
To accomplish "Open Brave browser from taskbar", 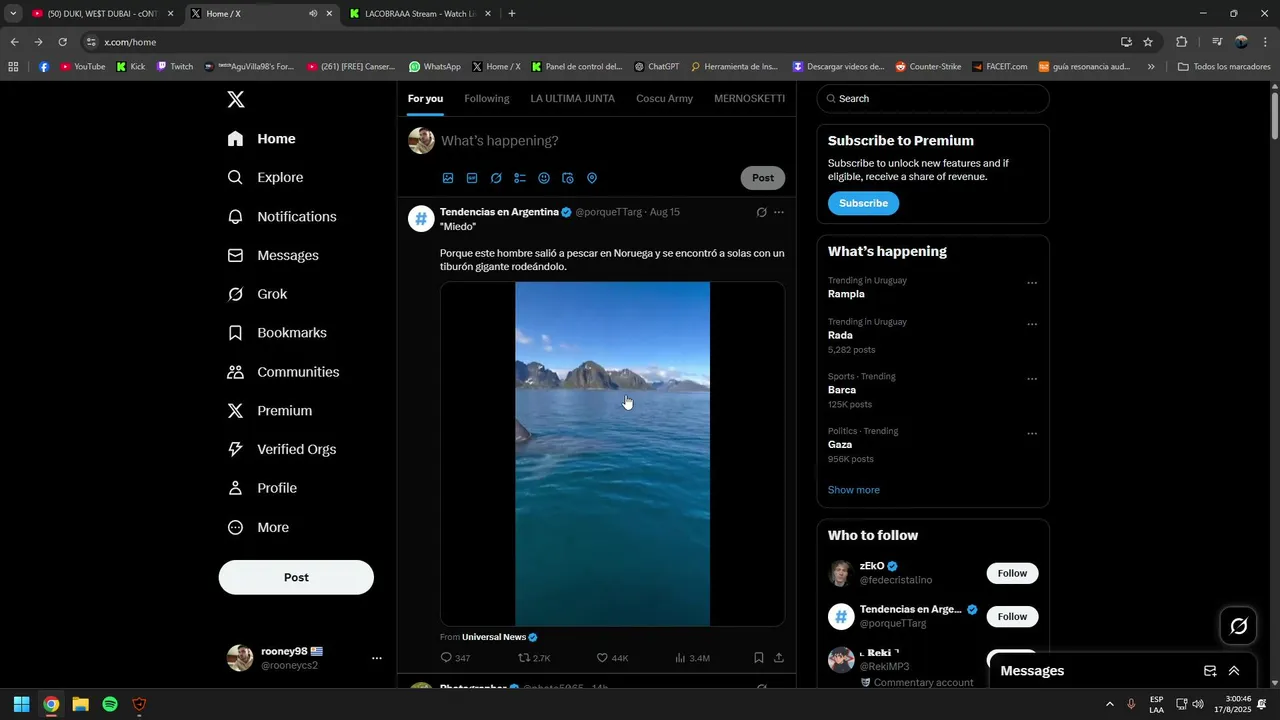I will point(139,704).
